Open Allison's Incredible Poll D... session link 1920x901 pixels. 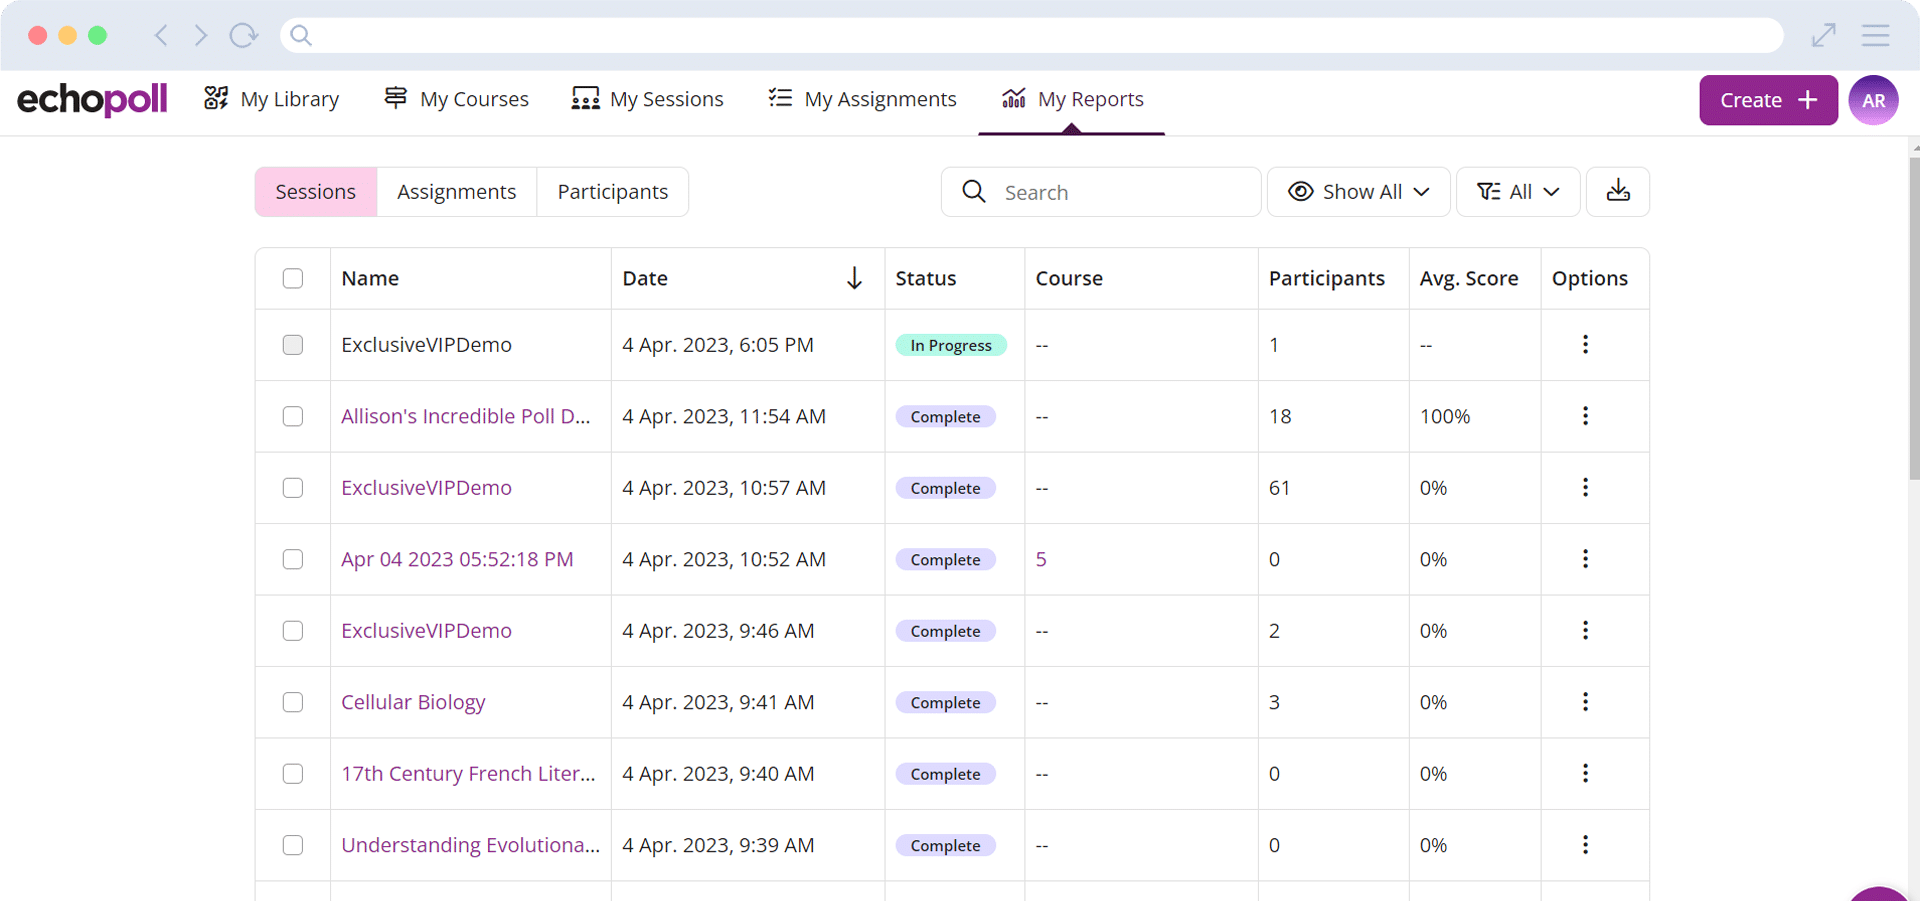466,416
